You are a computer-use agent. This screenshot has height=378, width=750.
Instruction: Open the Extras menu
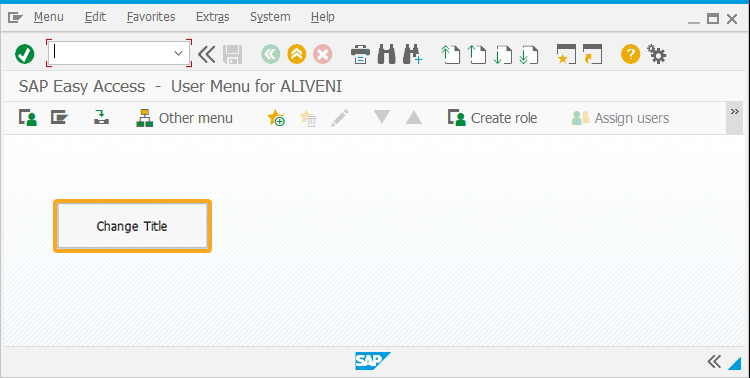coord(213,17)
